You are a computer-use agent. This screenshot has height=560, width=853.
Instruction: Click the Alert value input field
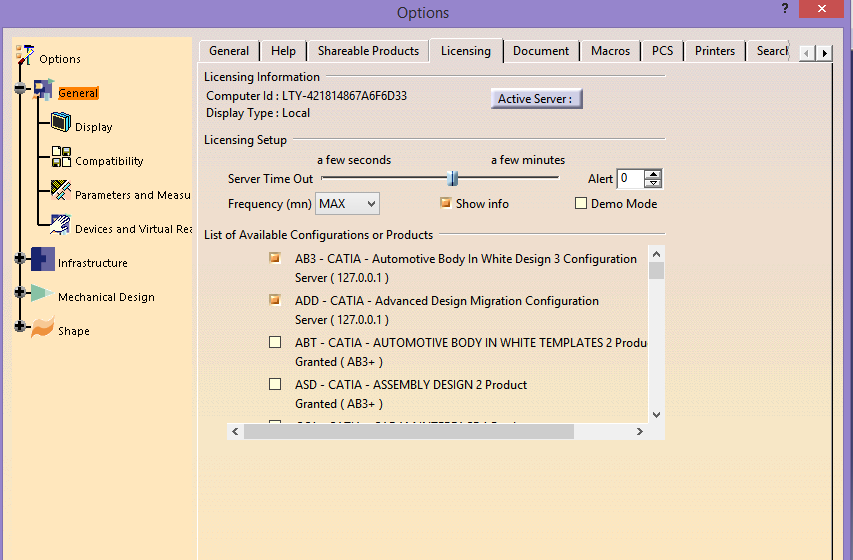click(x=631, y=179)
